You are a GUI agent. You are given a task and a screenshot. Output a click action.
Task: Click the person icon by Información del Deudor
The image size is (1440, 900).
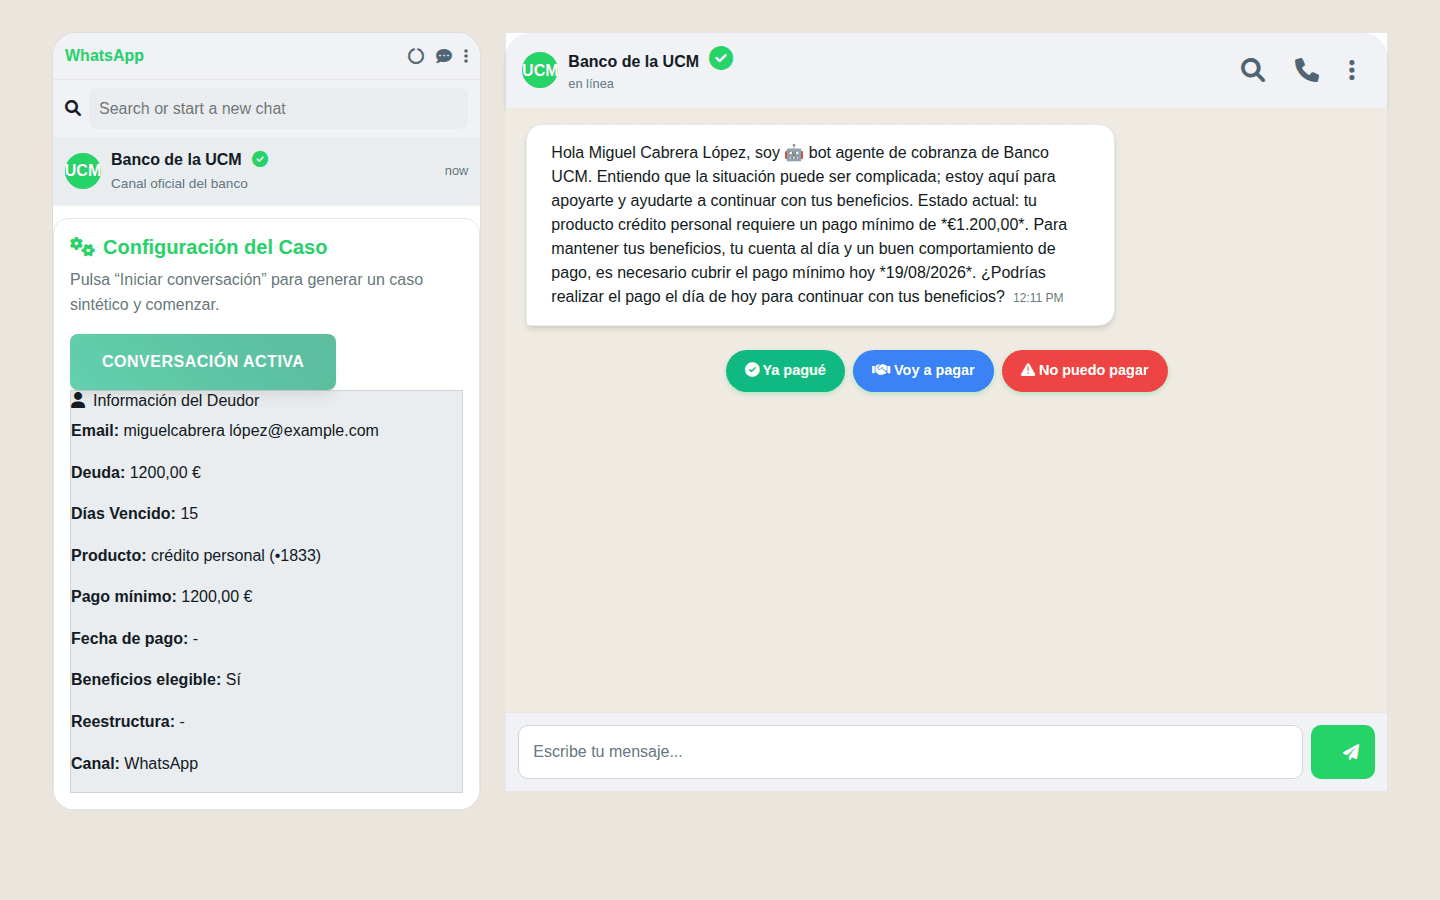coord(78,400)
